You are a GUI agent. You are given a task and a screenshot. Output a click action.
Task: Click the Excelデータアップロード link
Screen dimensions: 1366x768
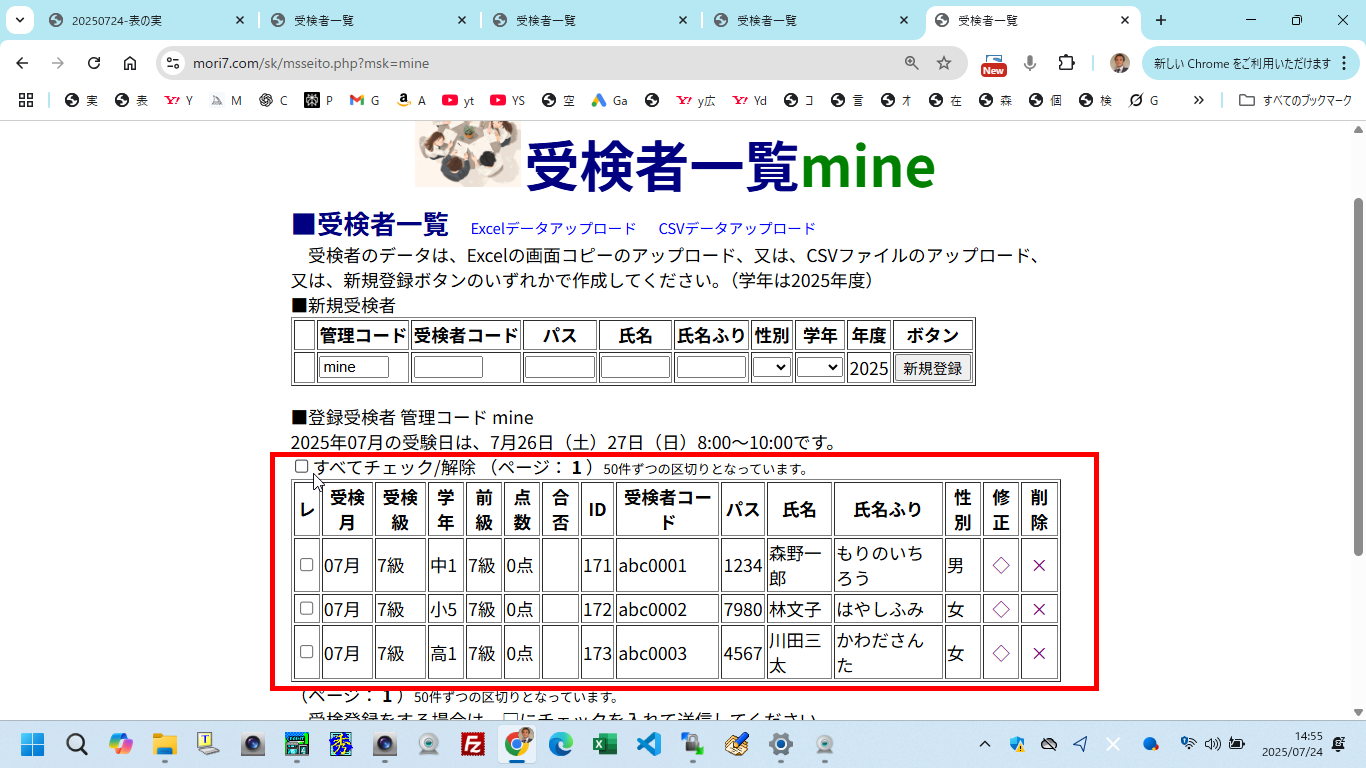553,228
